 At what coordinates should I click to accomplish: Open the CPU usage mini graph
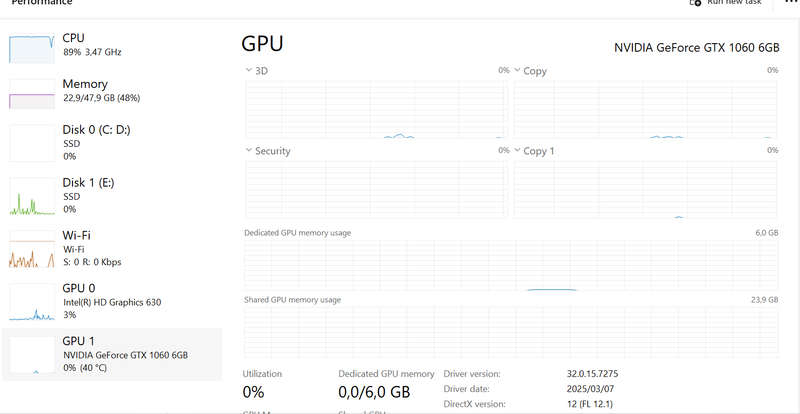32,50
